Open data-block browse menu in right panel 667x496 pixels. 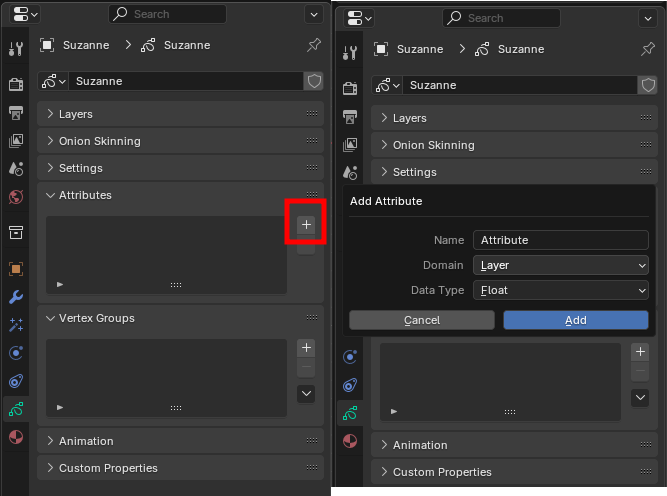388,85
